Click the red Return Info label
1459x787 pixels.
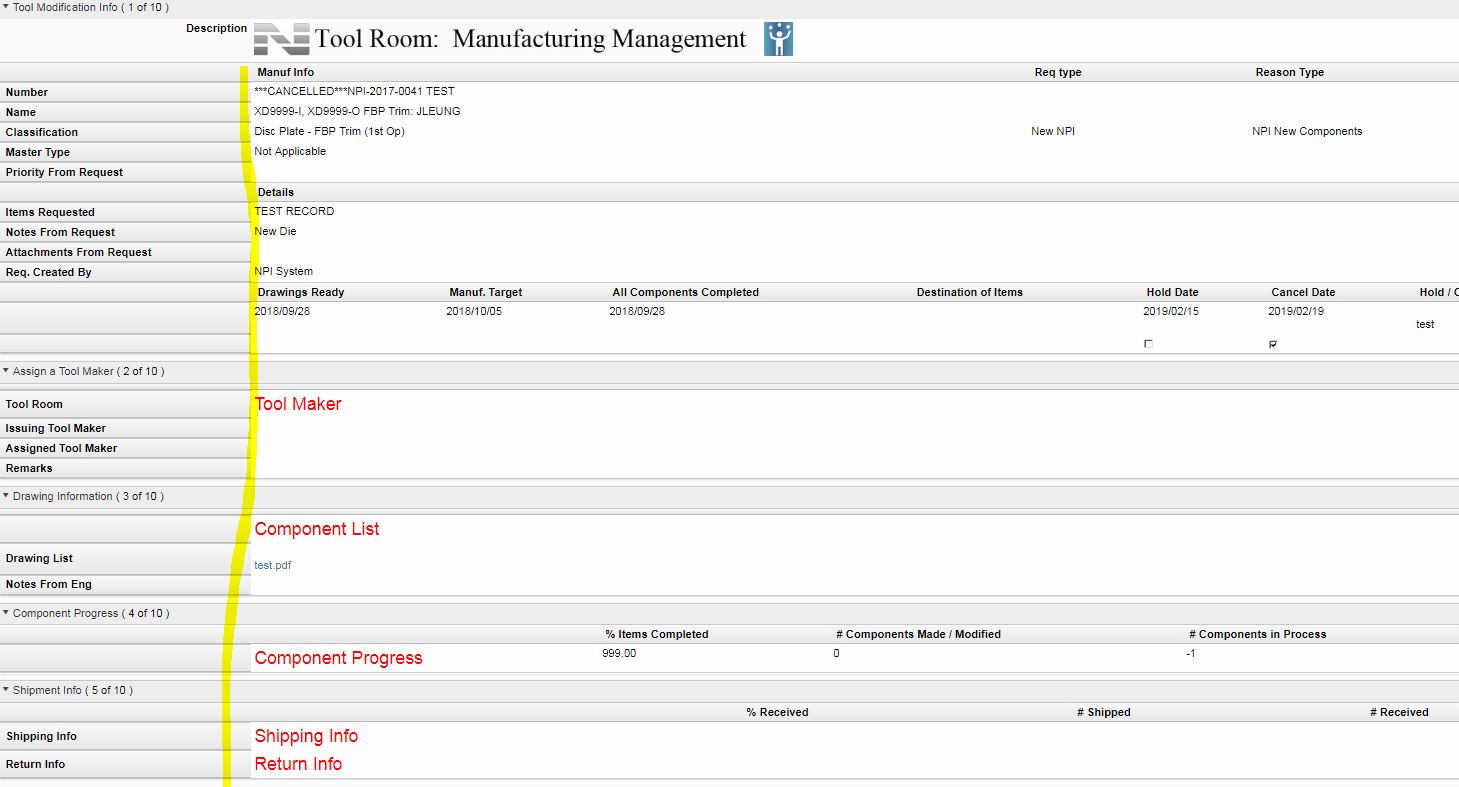pos(298,763)
